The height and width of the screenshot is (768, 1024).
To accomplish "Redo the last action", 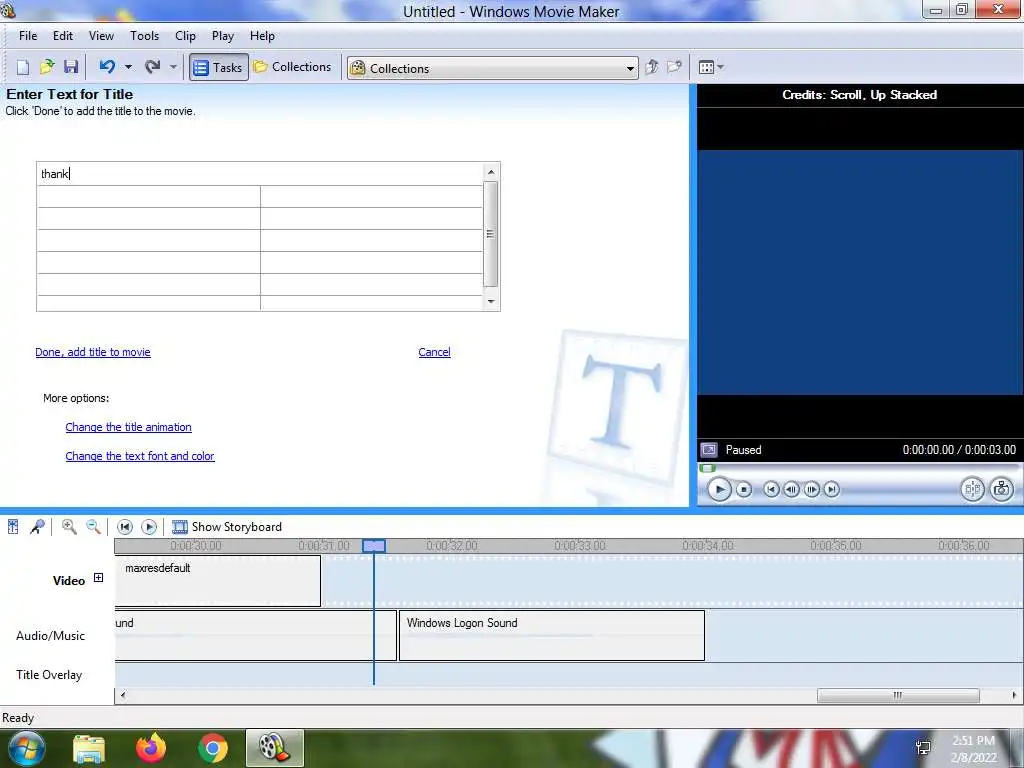I will point(153,67).
